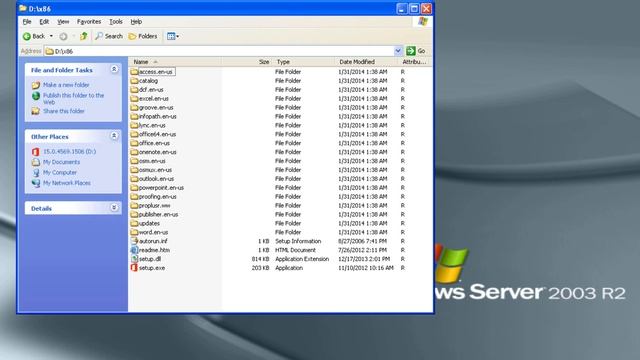Select the osm.en-us folder icon

tap(134, 161)
